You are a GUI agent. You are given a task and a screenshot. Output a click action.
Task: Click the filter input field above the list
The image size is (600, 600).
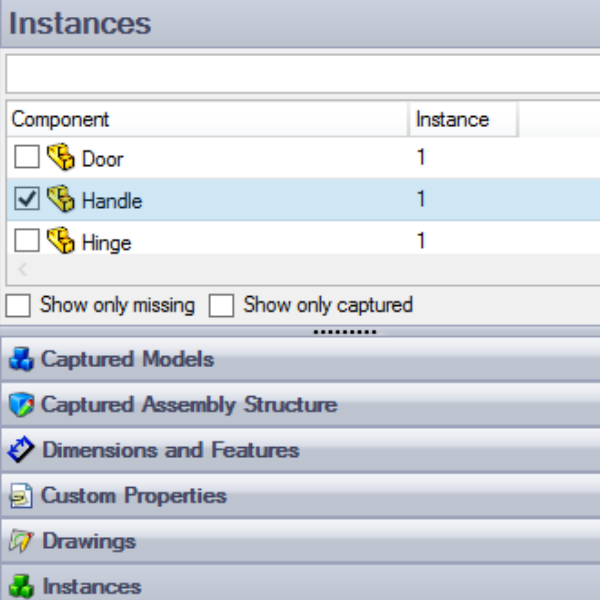(303, 73)
